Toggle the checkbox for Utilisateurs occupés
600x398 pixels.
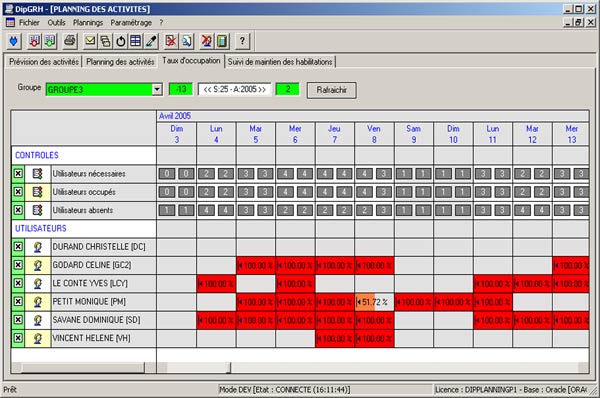click(x=18, y=192)
